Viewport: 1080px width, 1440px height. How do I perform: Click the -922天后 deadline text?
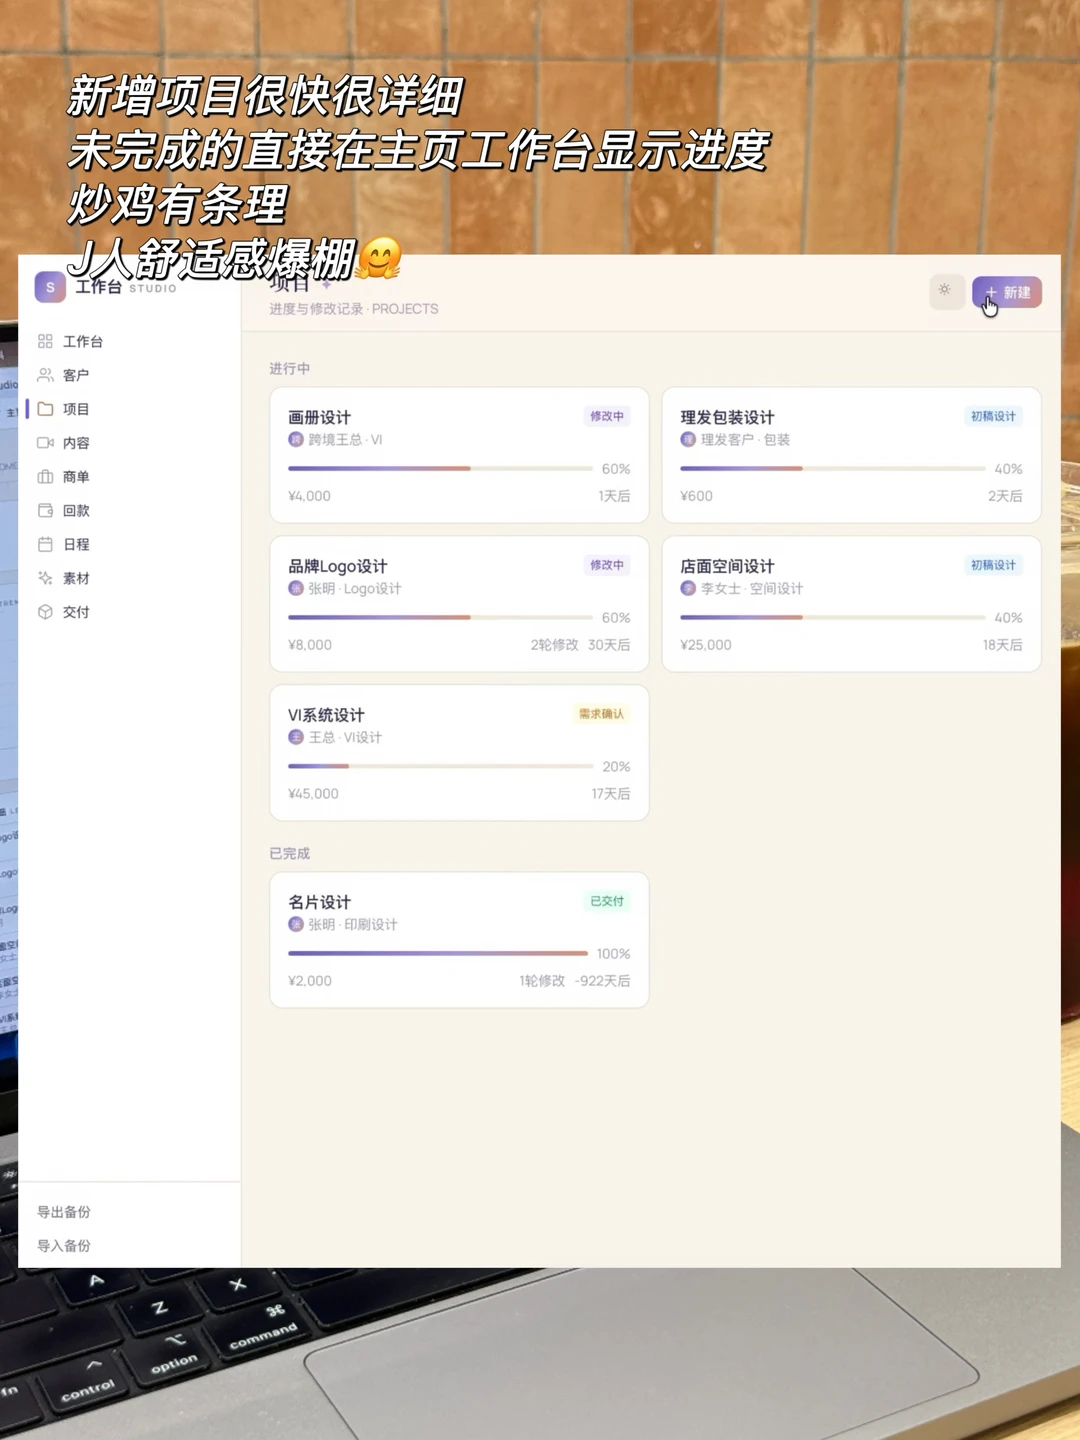point(603,981)
